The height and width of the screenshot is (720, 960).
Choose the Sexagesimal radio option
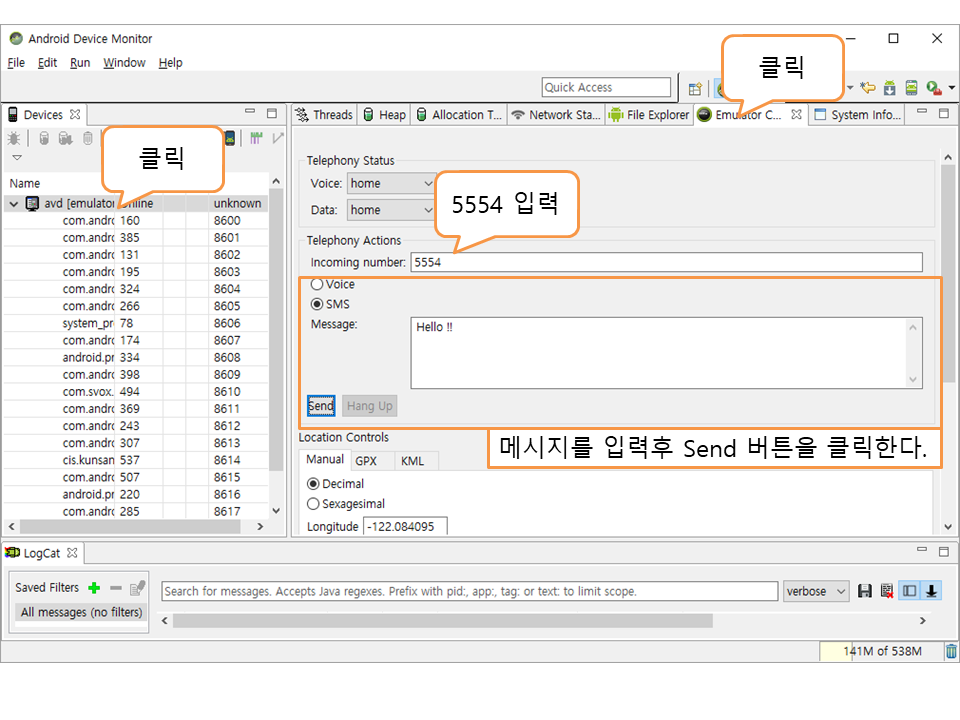click(314, 504)
